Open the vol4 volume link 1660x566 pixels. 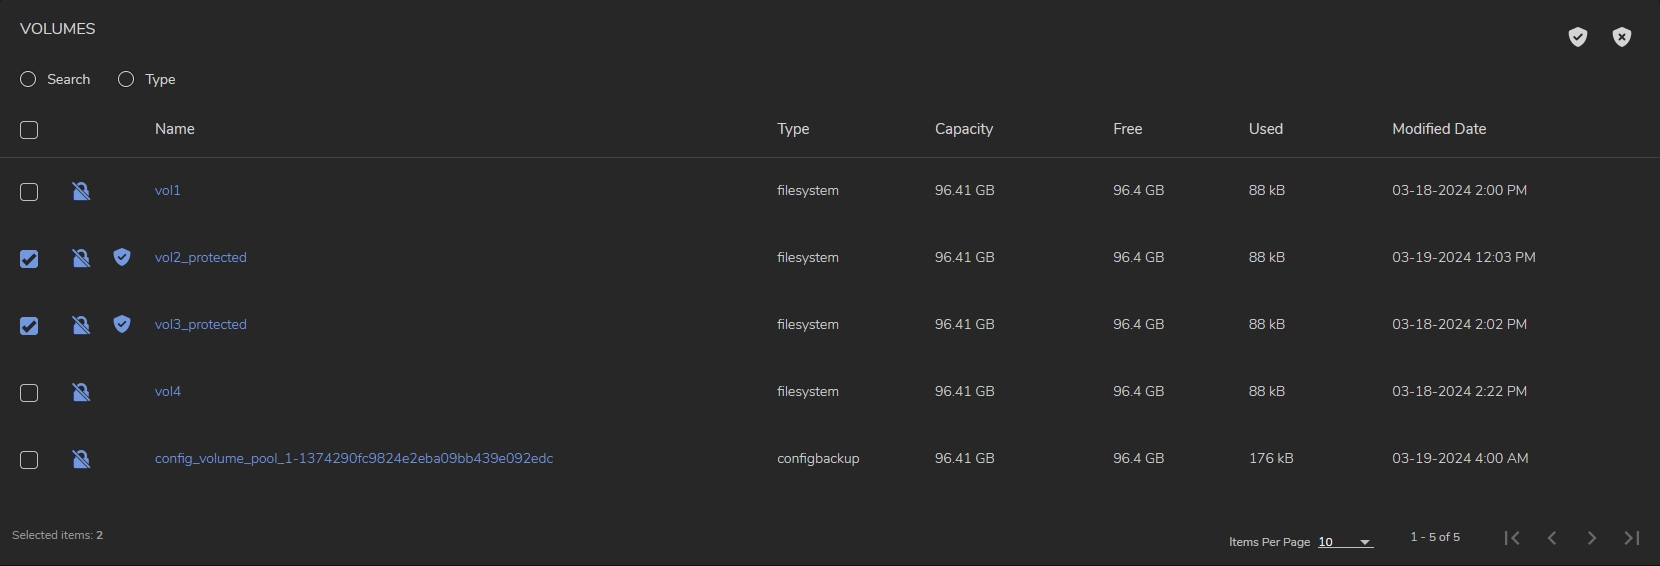pyautogui.click(x=167, y=392)
